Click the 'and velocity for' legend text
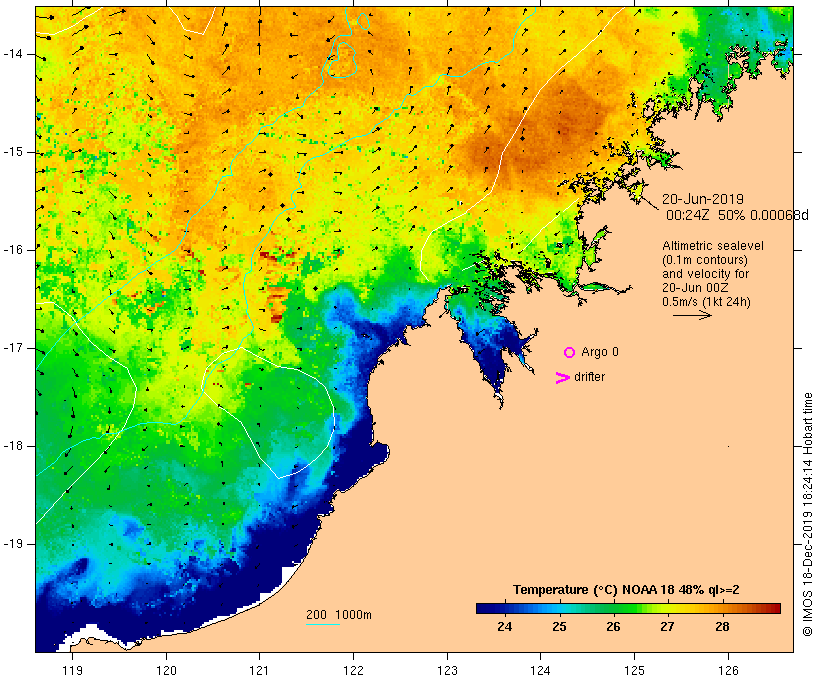Screen dimensions: 820x680 705,274
